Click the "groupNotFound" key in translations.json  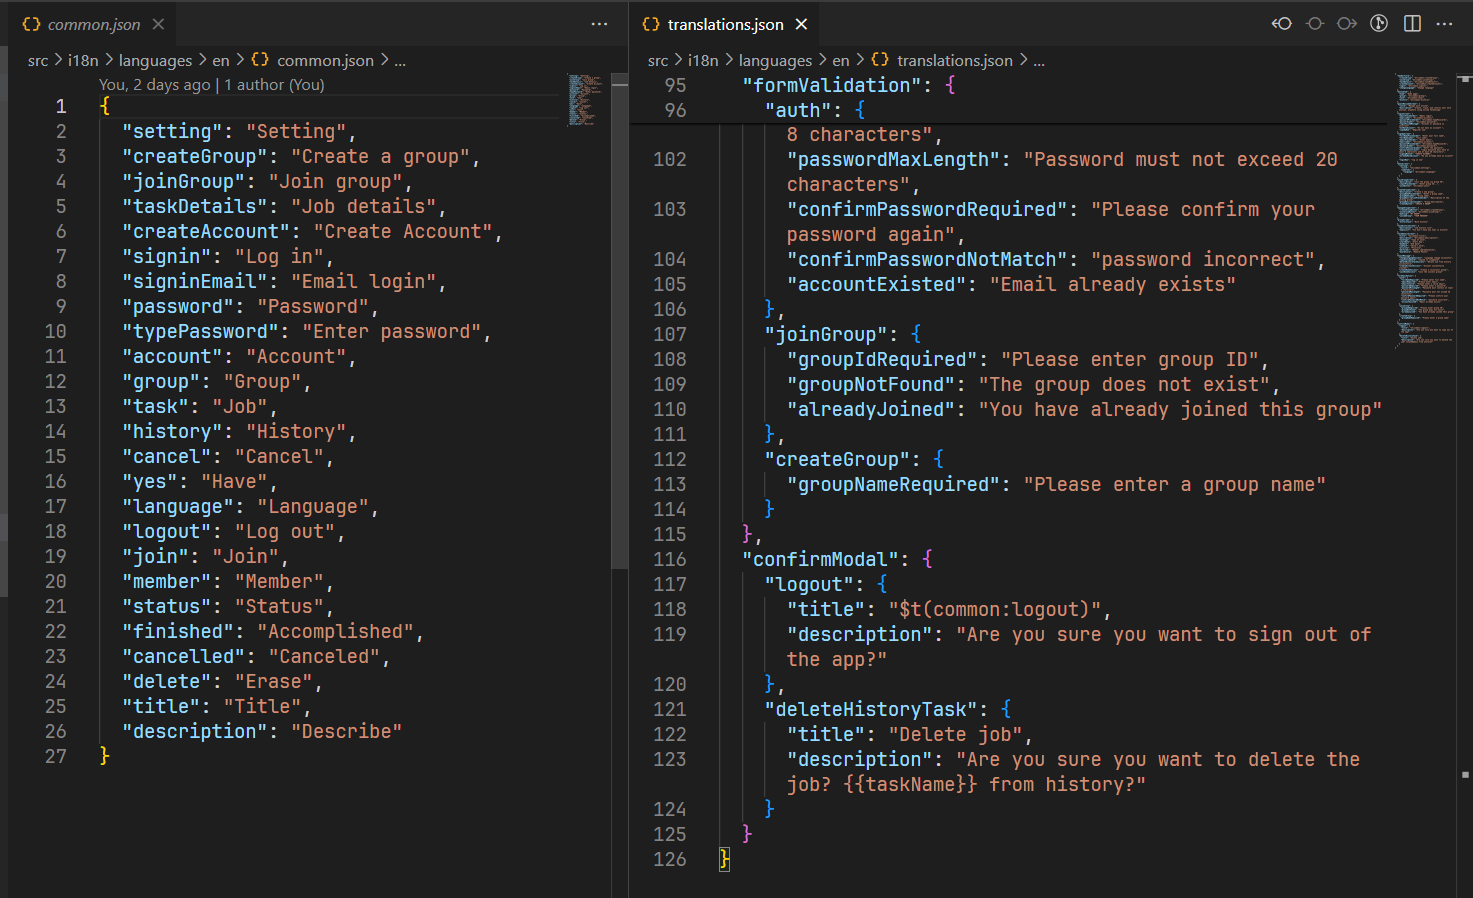[871, 384]
